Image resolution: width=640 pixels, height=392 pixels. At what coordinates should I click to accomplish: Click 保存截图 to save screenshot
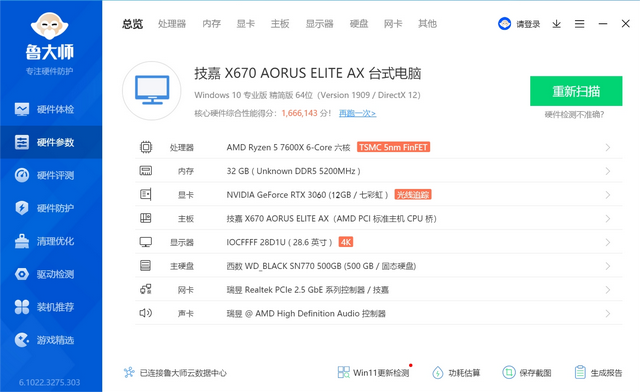coord(527,372)
